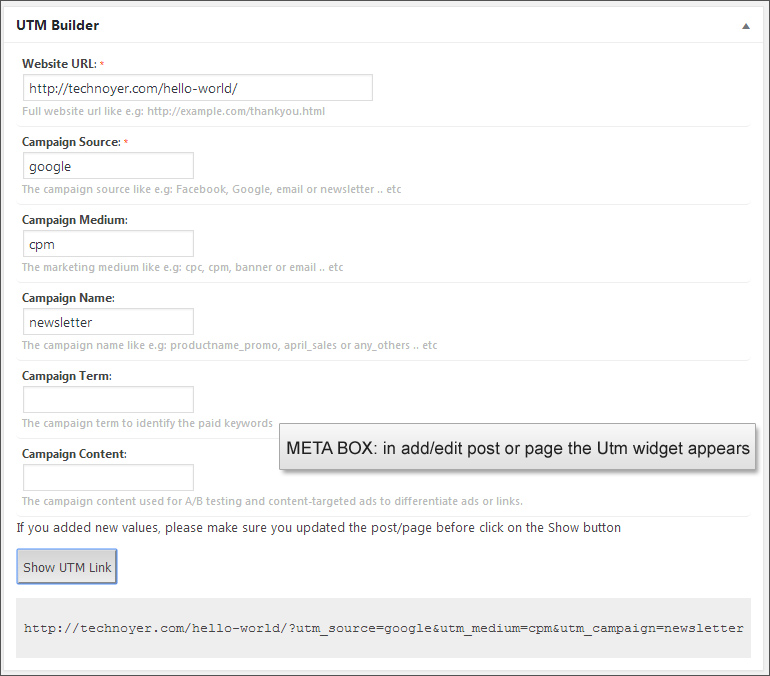Click the generated UTM link text
Image resolution: width=770 pixels, height=676 pixels.
(x=383, y=628)
